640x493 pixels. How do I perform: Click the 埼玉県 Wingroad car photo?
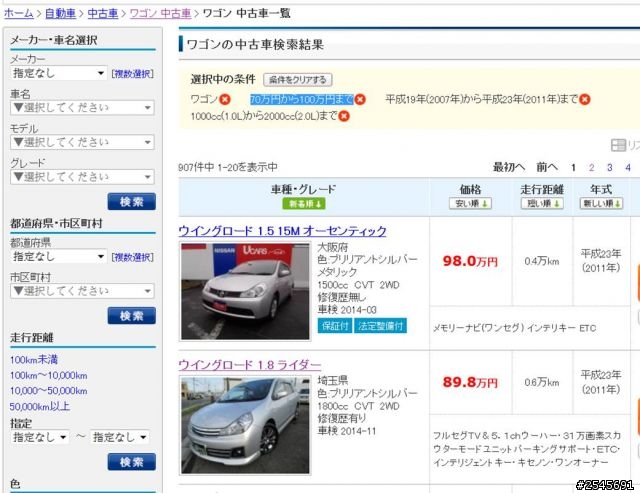(245, 425)
